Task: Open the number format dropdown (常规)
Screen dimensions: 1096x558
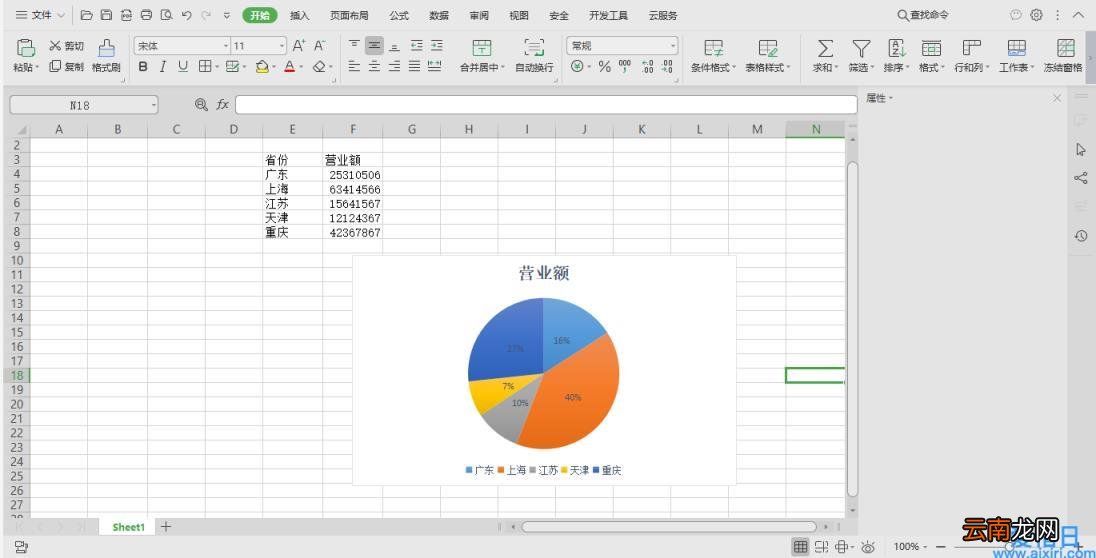Action: point(673,46)
